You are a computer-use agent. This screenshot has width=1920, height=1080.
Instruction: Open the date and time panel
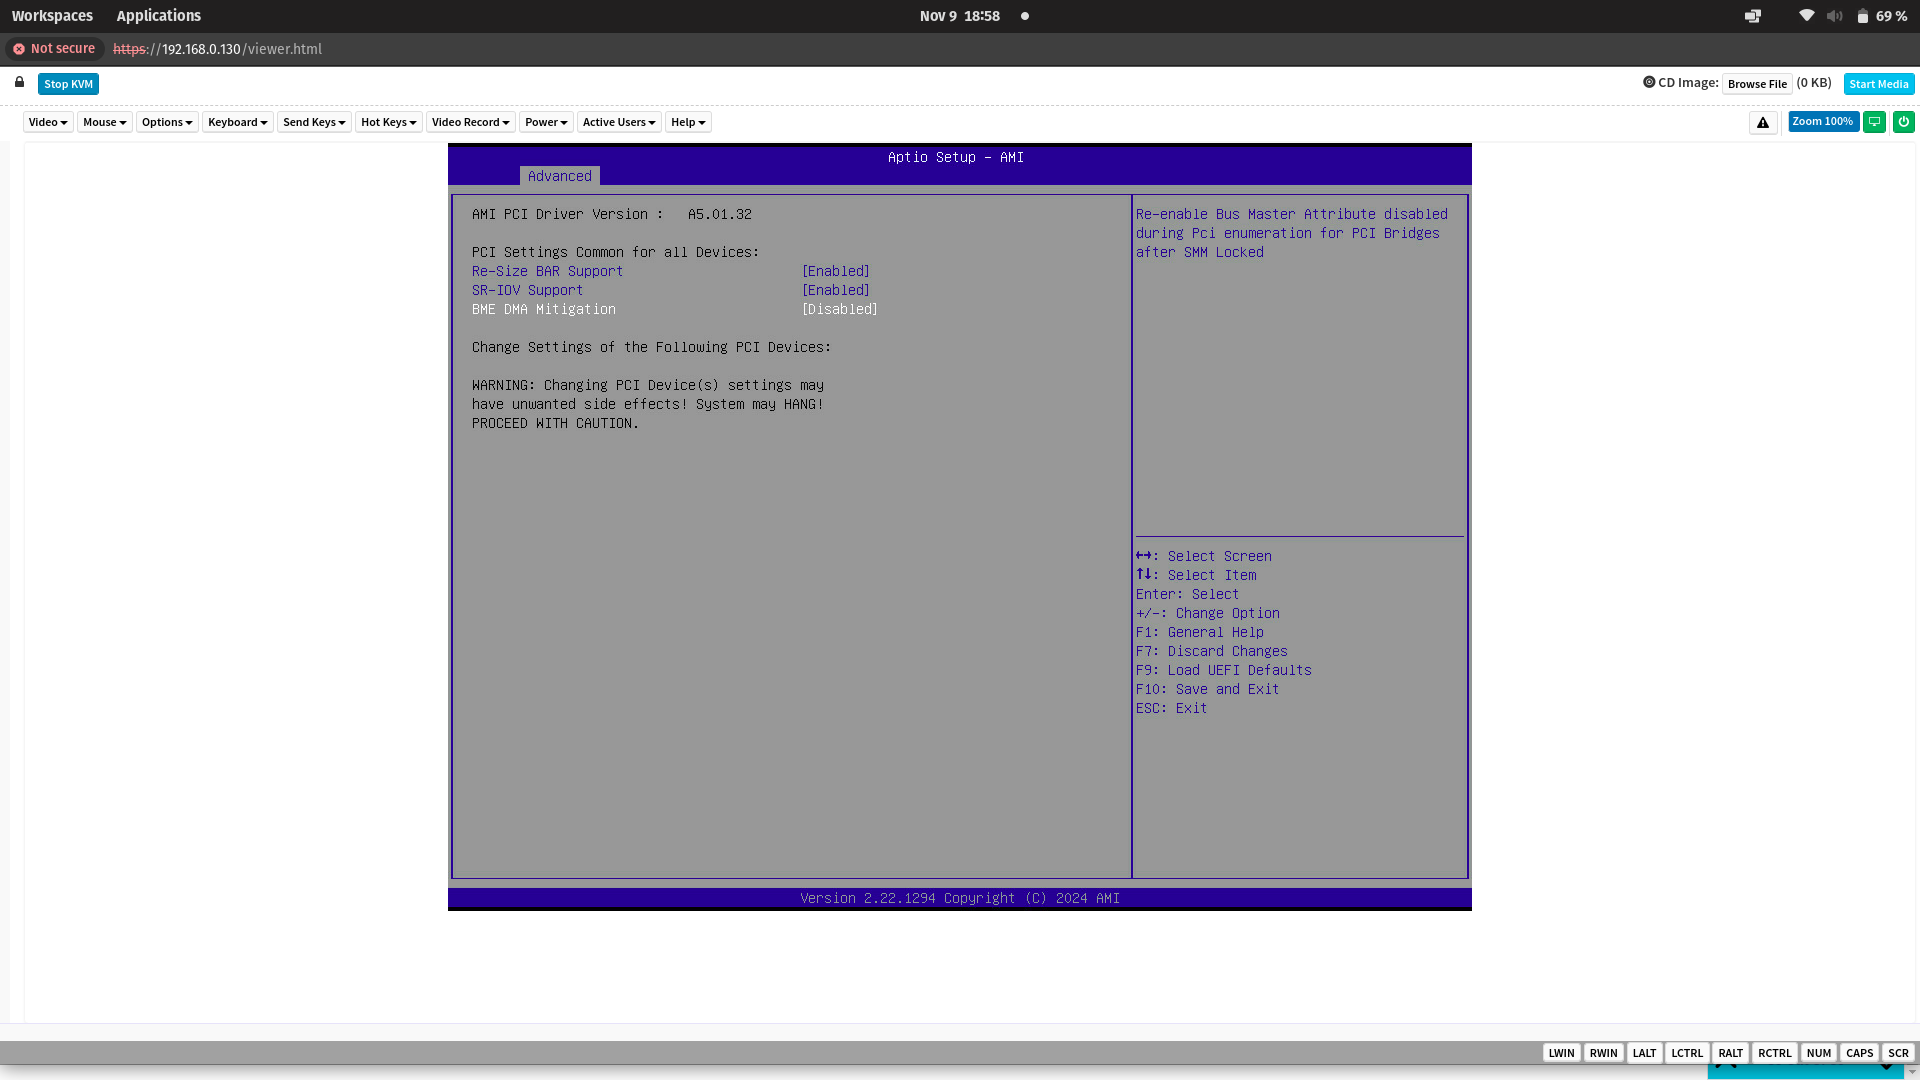[x=960, y=16]
